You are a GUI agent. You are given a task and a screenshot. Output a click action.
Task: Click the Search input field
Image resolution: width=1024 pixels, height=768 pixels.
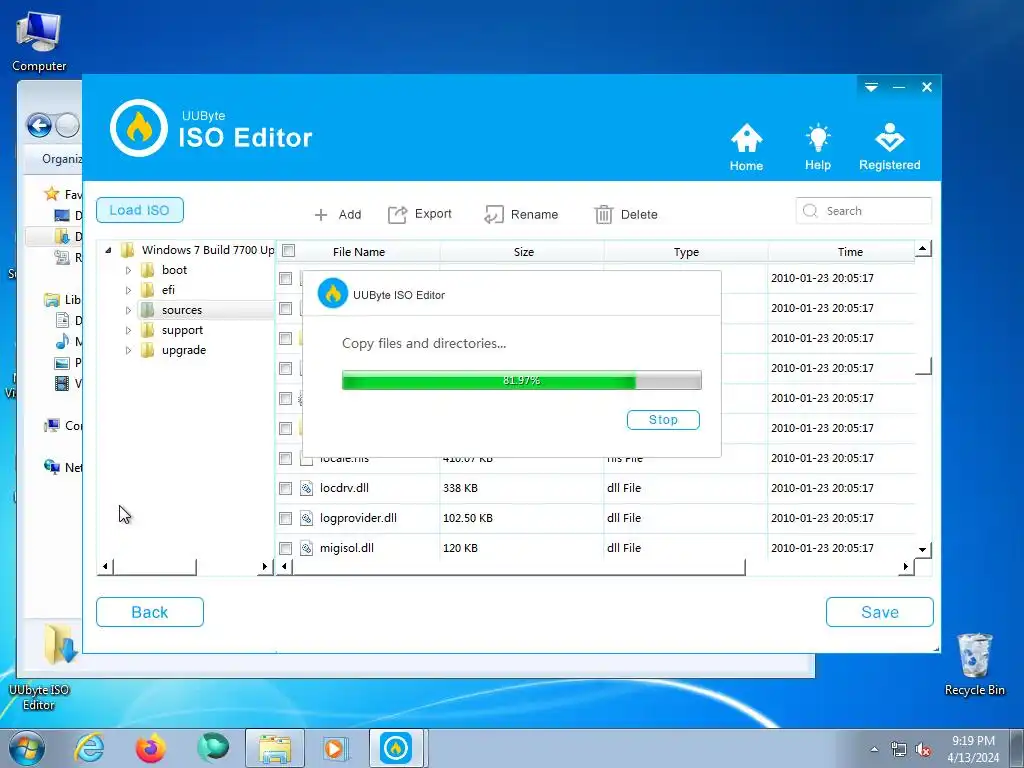point(863,211)
